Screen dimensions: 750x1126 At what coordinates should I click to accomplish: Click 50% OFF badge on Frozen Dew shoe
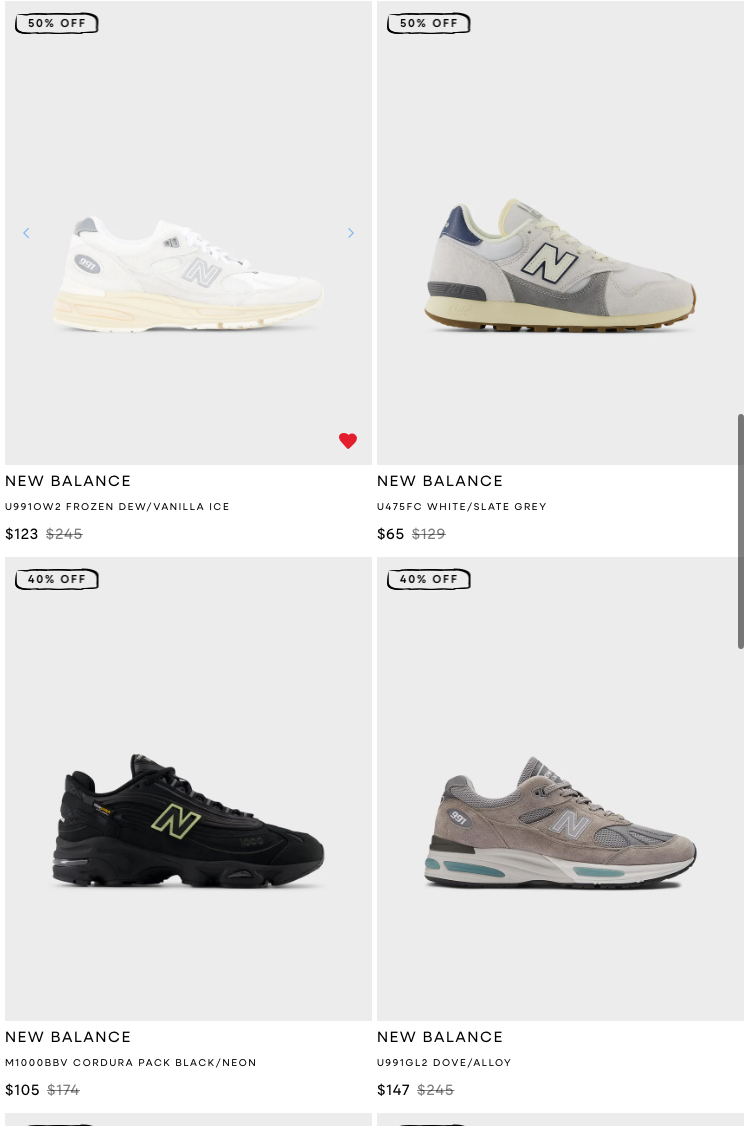[57, 24]
